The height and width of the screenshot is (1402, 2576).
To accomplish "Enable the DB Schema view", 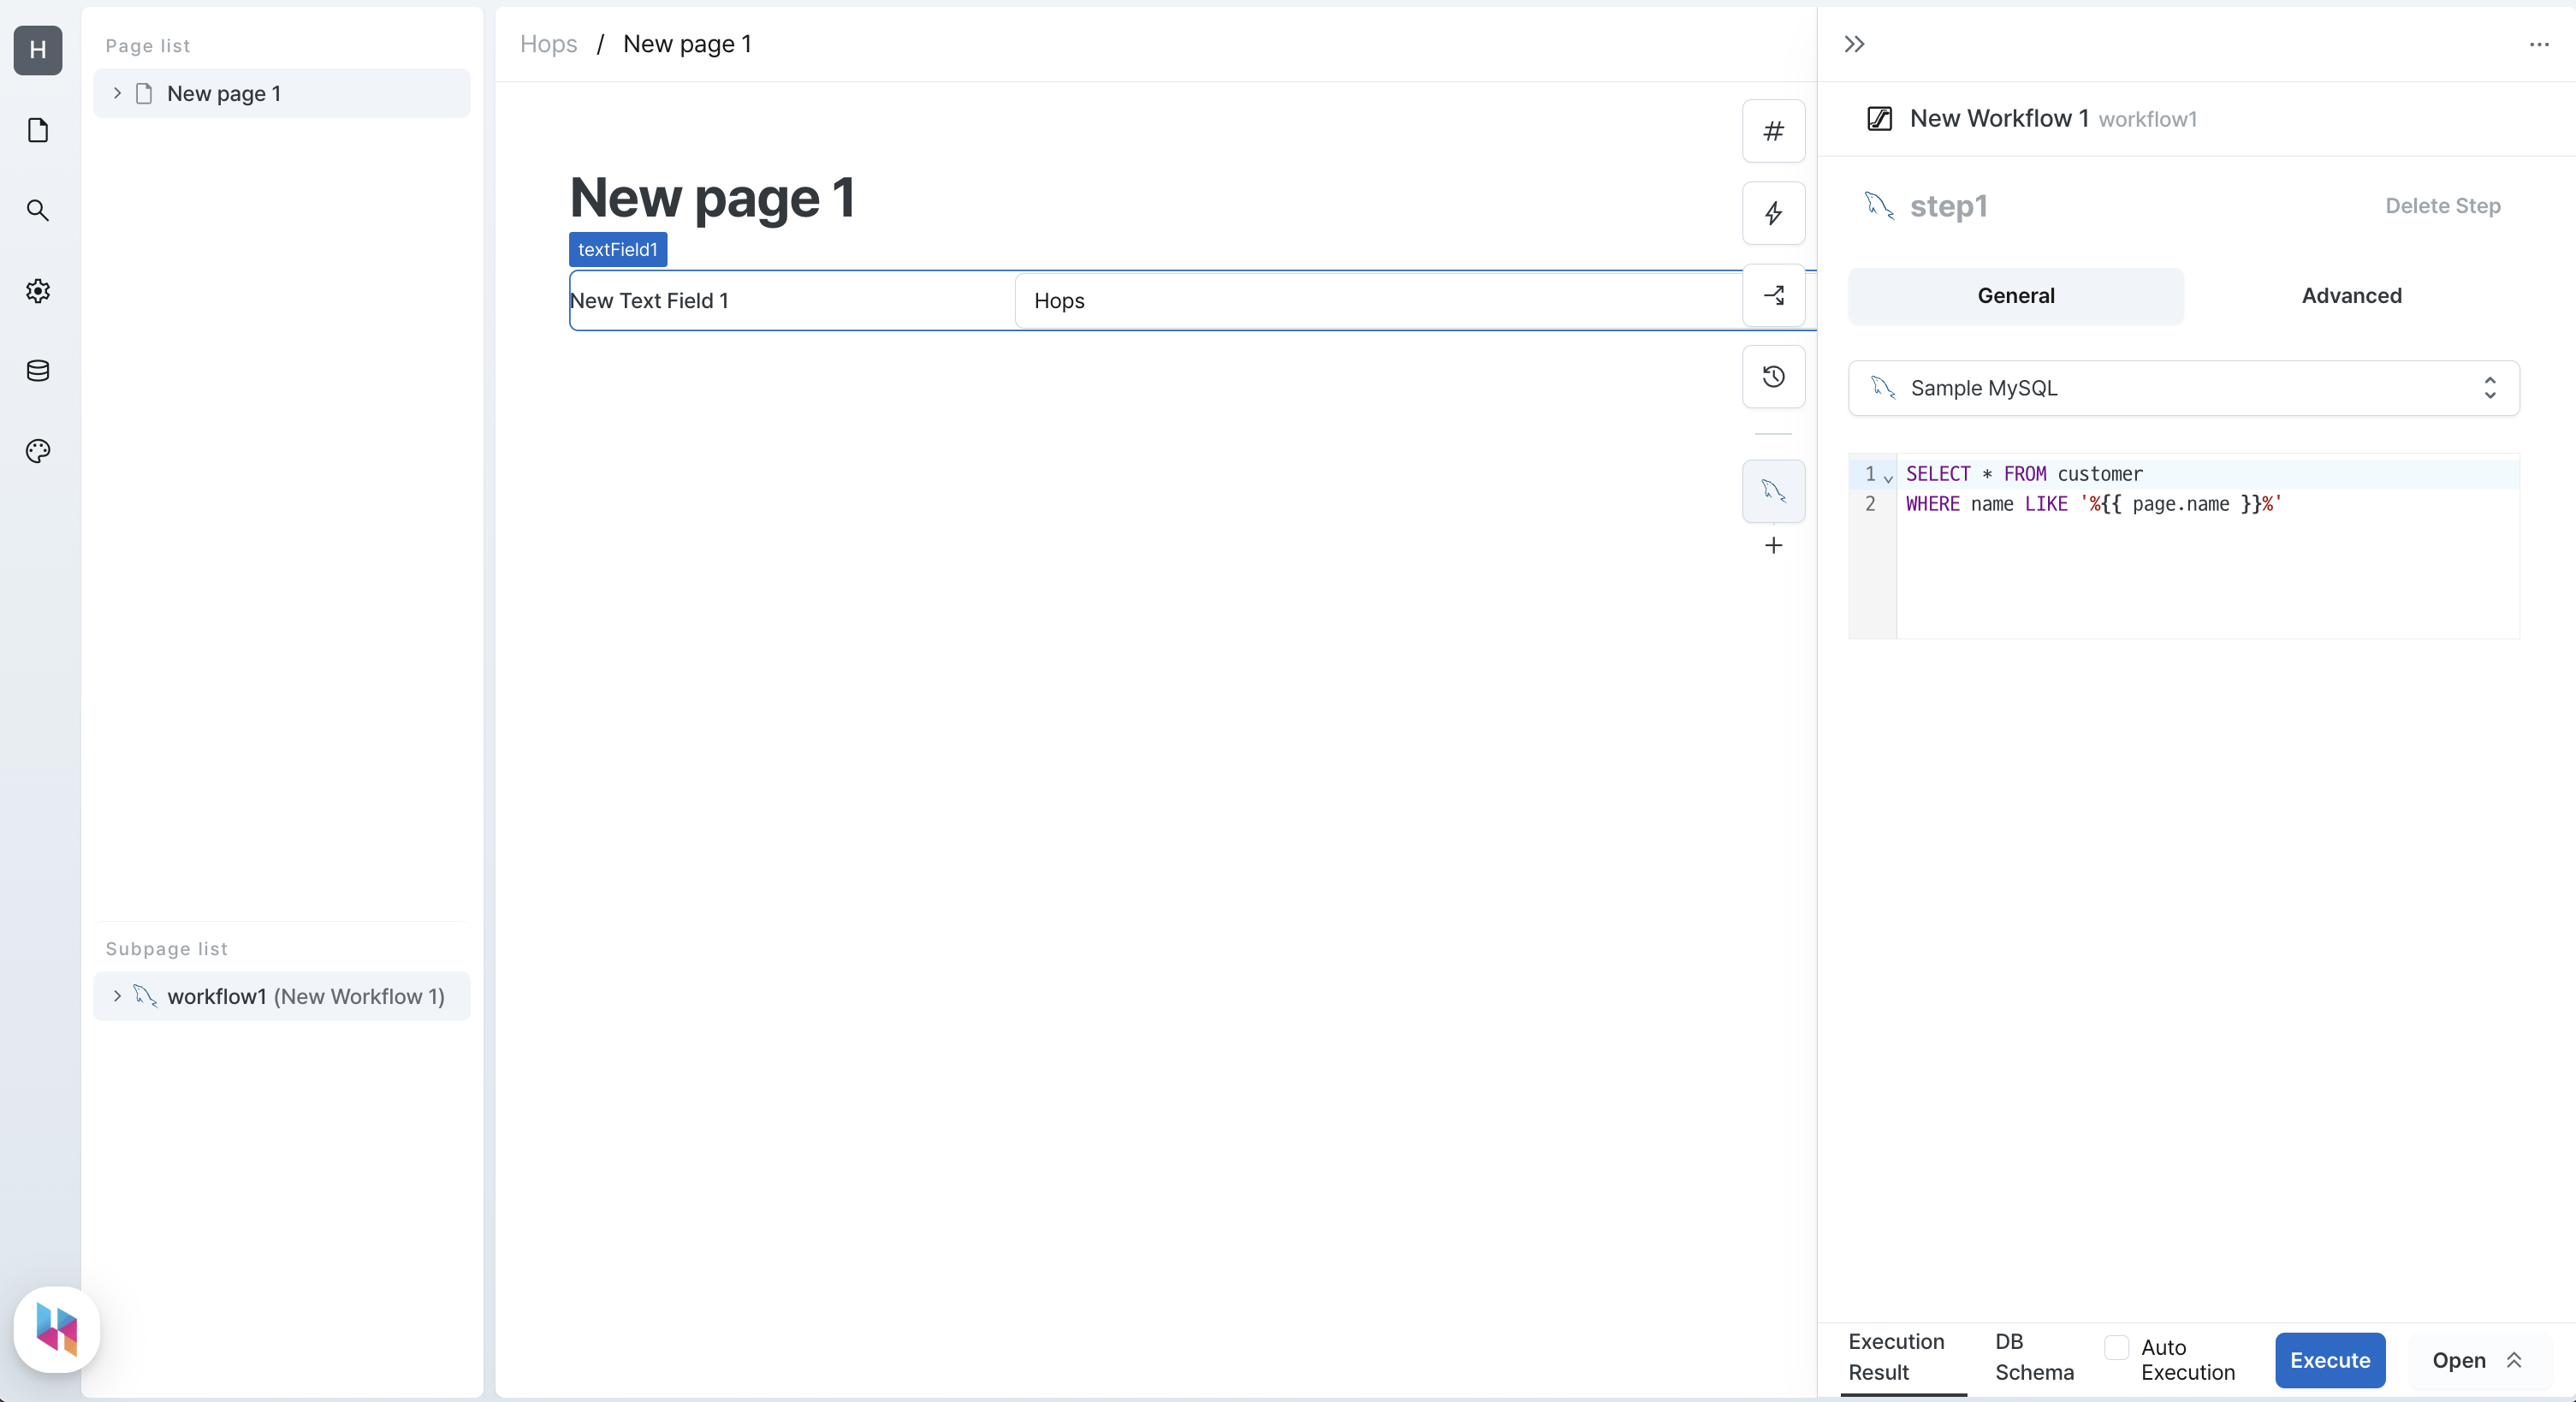I will (x=2033, y=1357).
